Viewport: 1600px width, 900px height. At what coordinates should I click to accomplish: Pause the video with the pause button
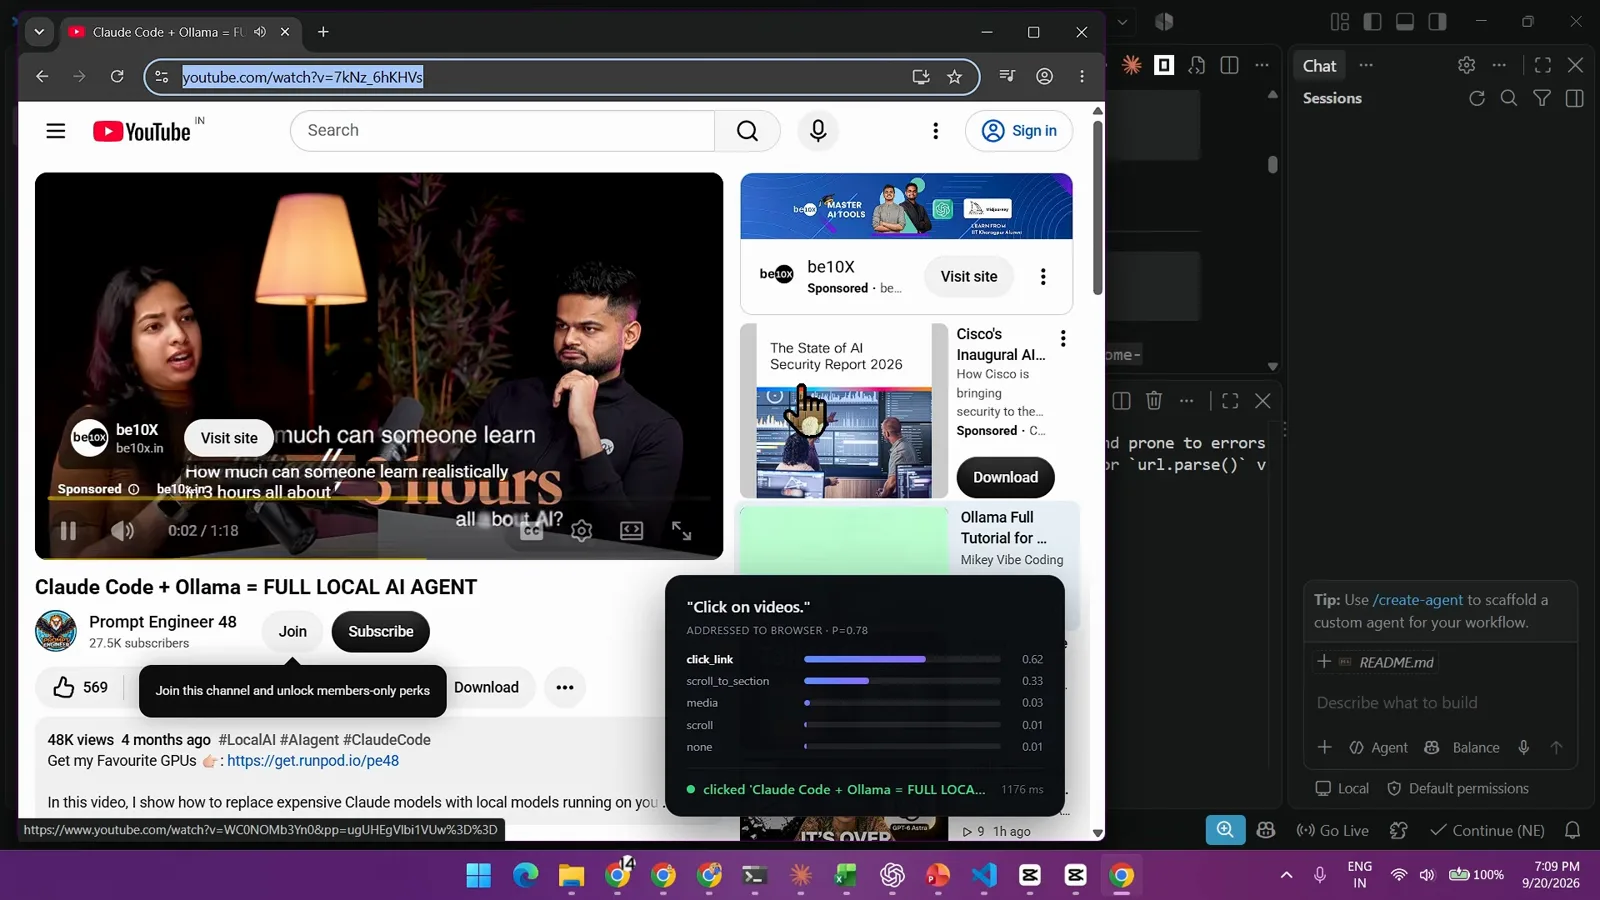68,531
